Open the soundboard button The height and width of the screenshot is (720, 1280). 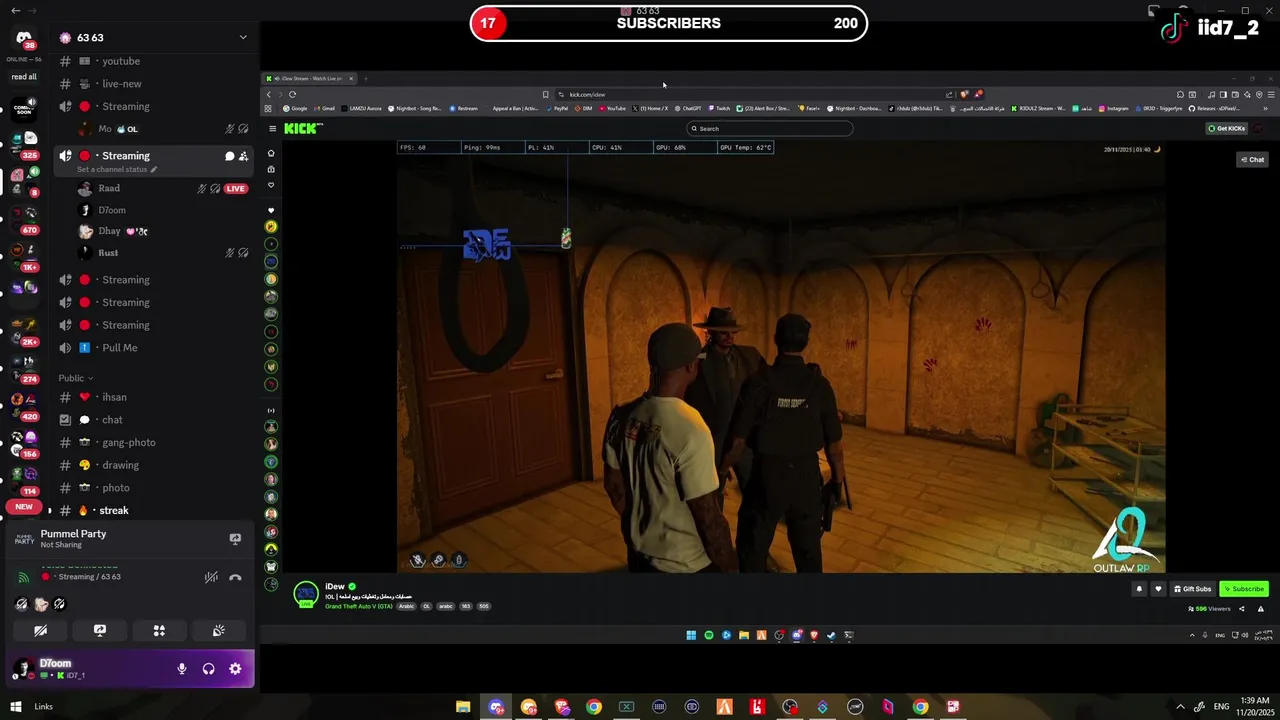[x=218, y=631]
